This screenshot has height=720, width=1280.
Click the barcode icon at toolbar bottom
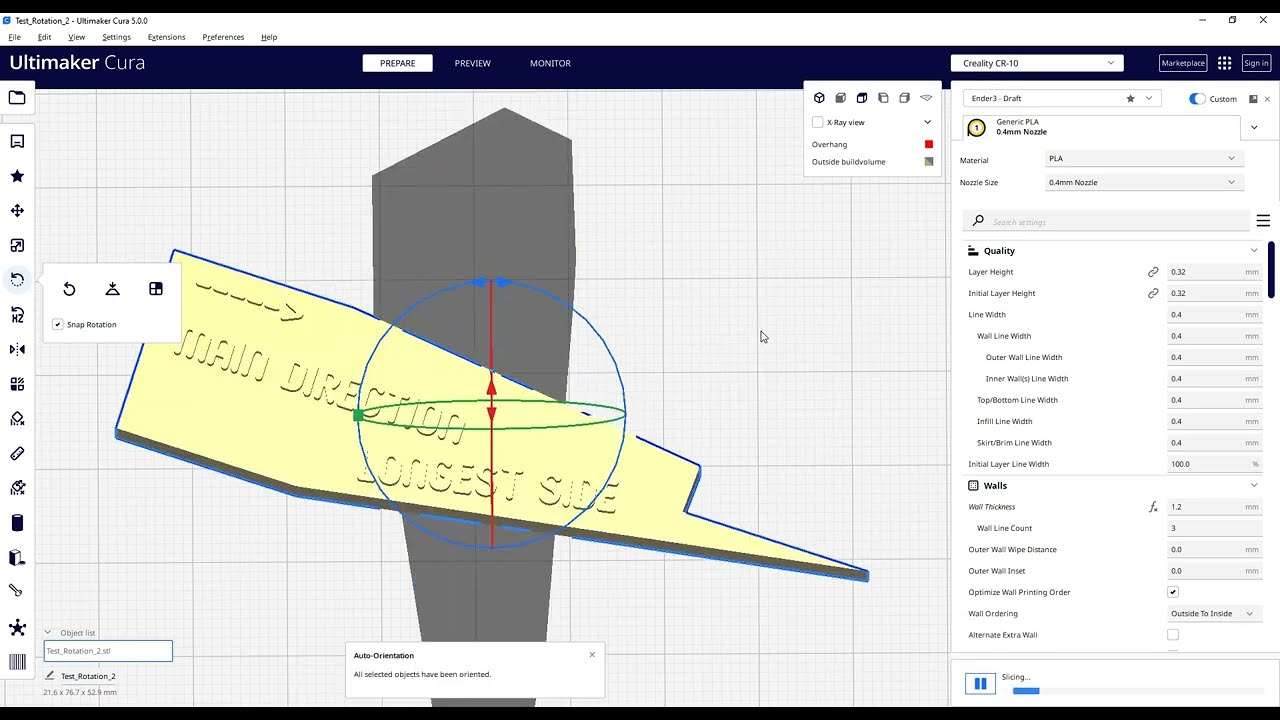coord(17,661)
